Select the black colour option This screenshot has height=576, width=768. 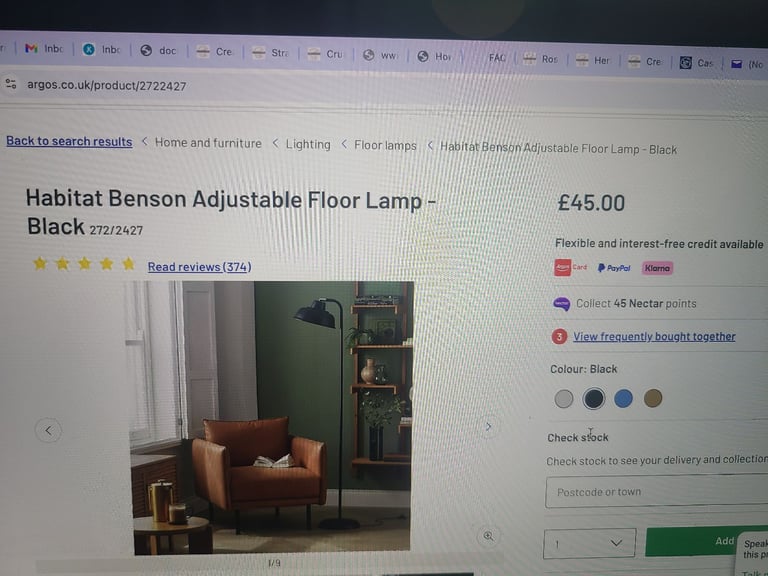[594, 399]
